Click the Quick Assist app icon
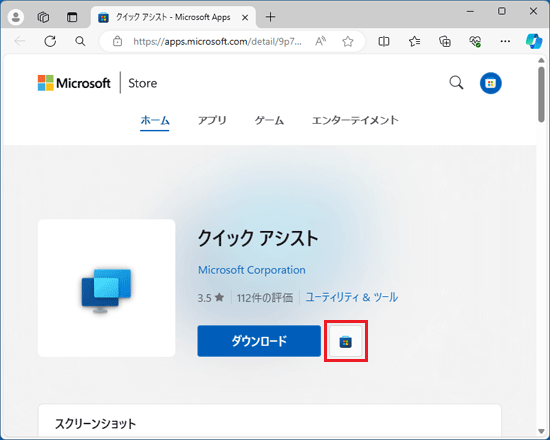The height and width of the screenshot is (440, 550). (x=106, y=288)
